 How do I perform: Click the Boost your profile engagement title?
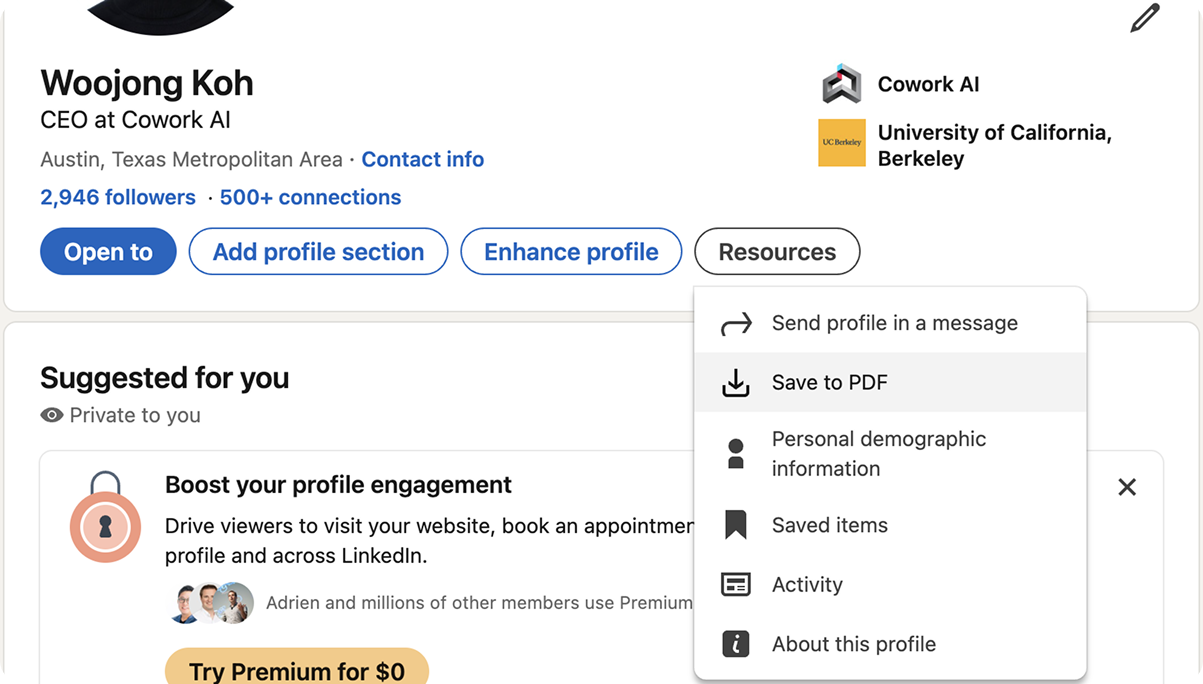tap(338, 485)
